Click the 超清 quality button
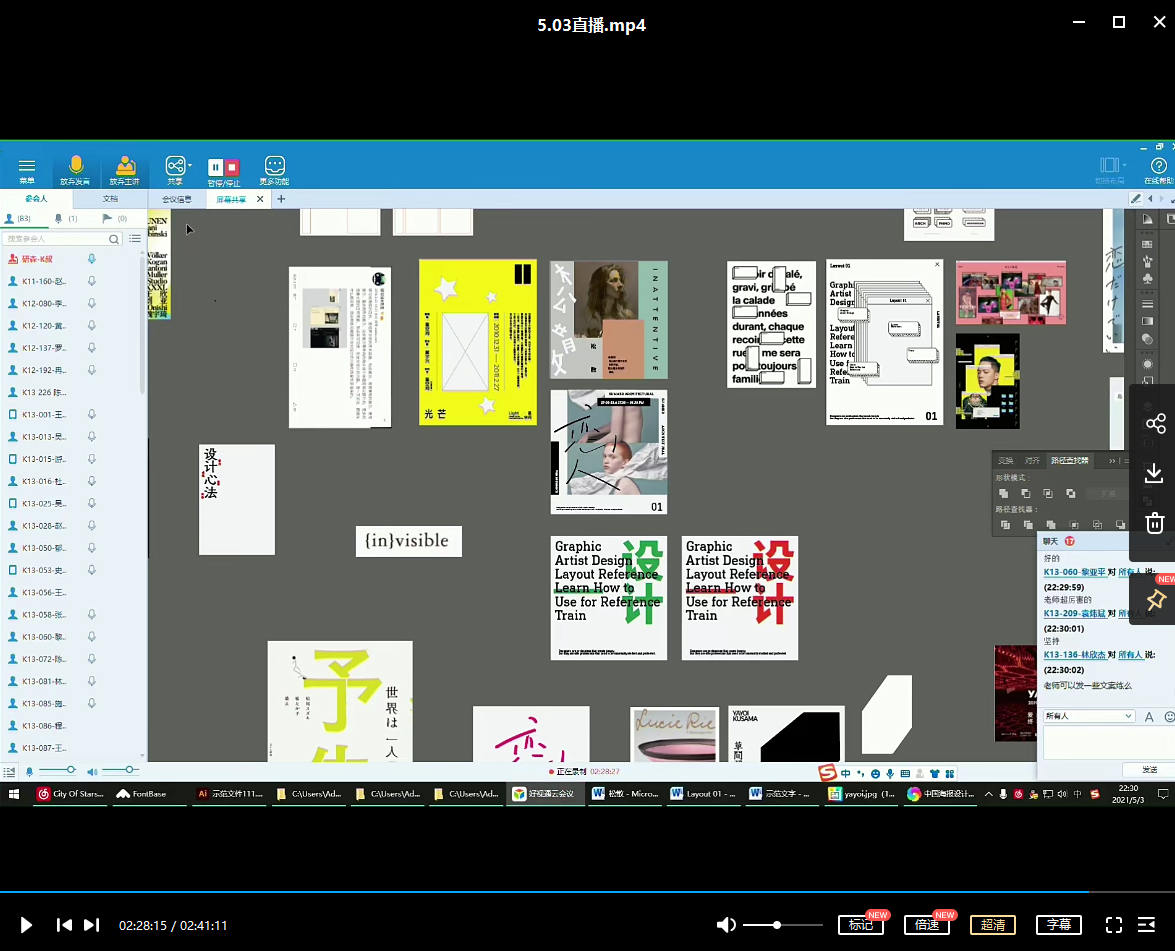 pos(993,925)
